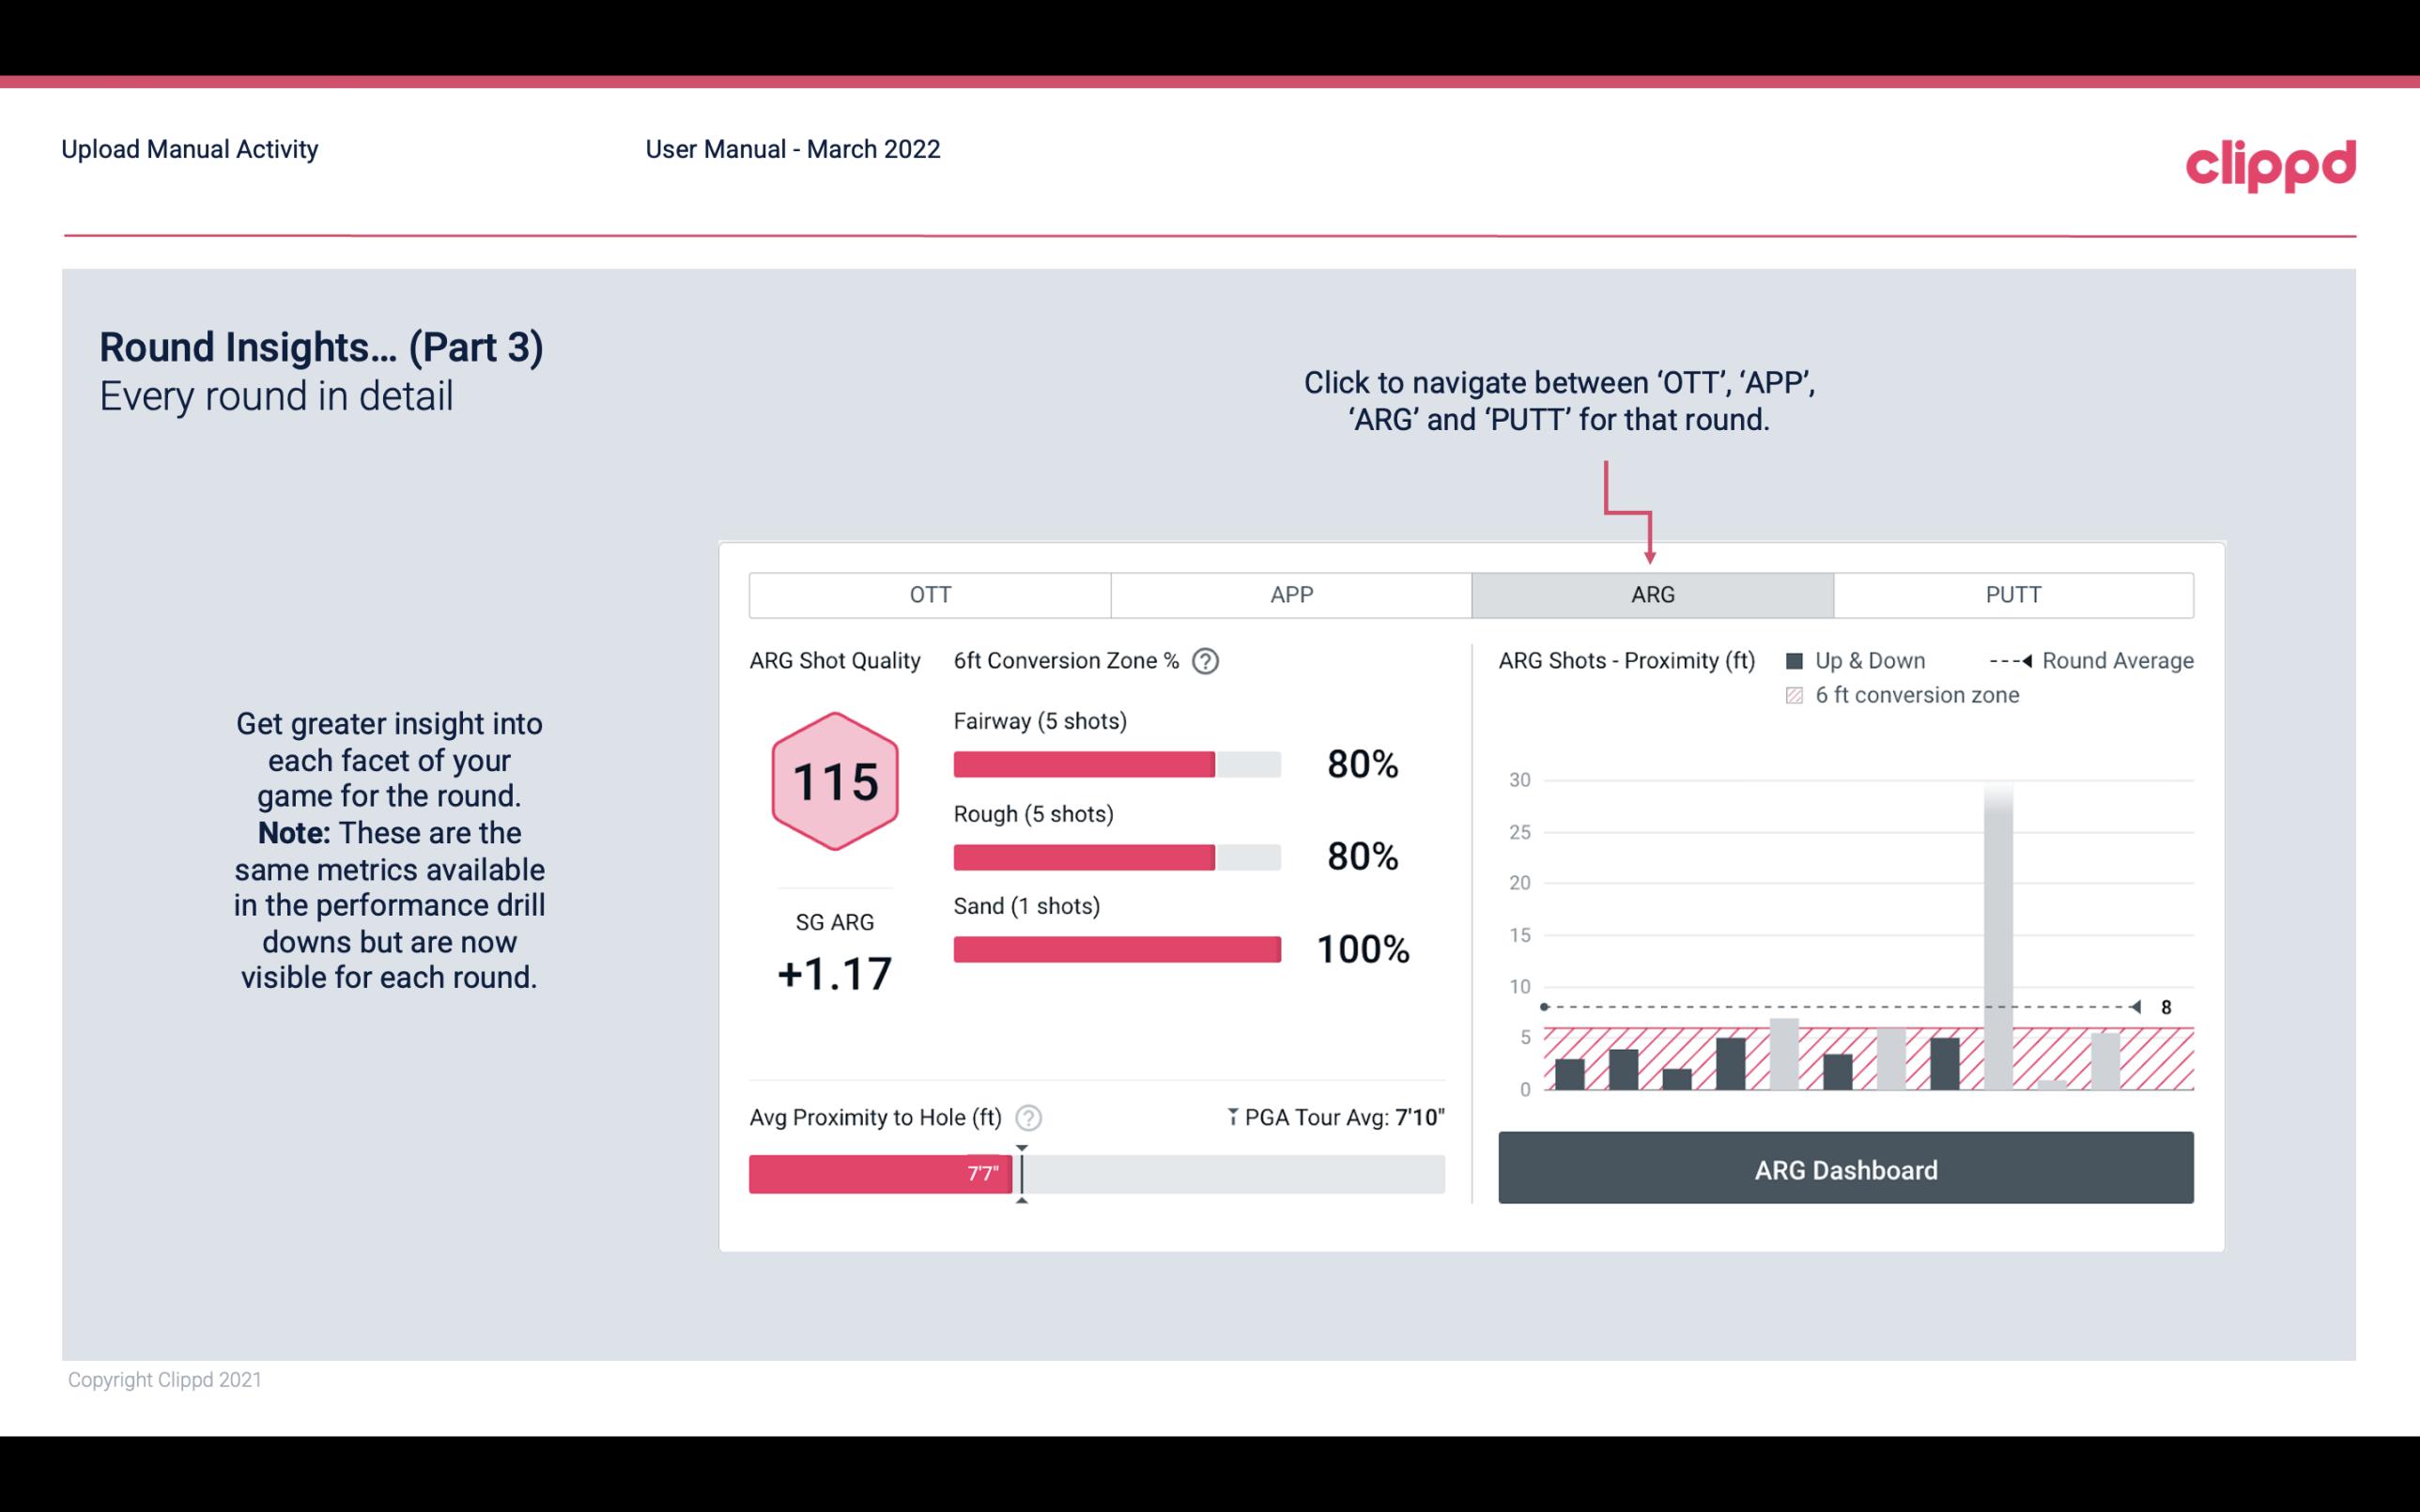This screenshot has height=1512, width=2420.
Task: Open the ARG Dashboard
Action: (1847, 1169)
